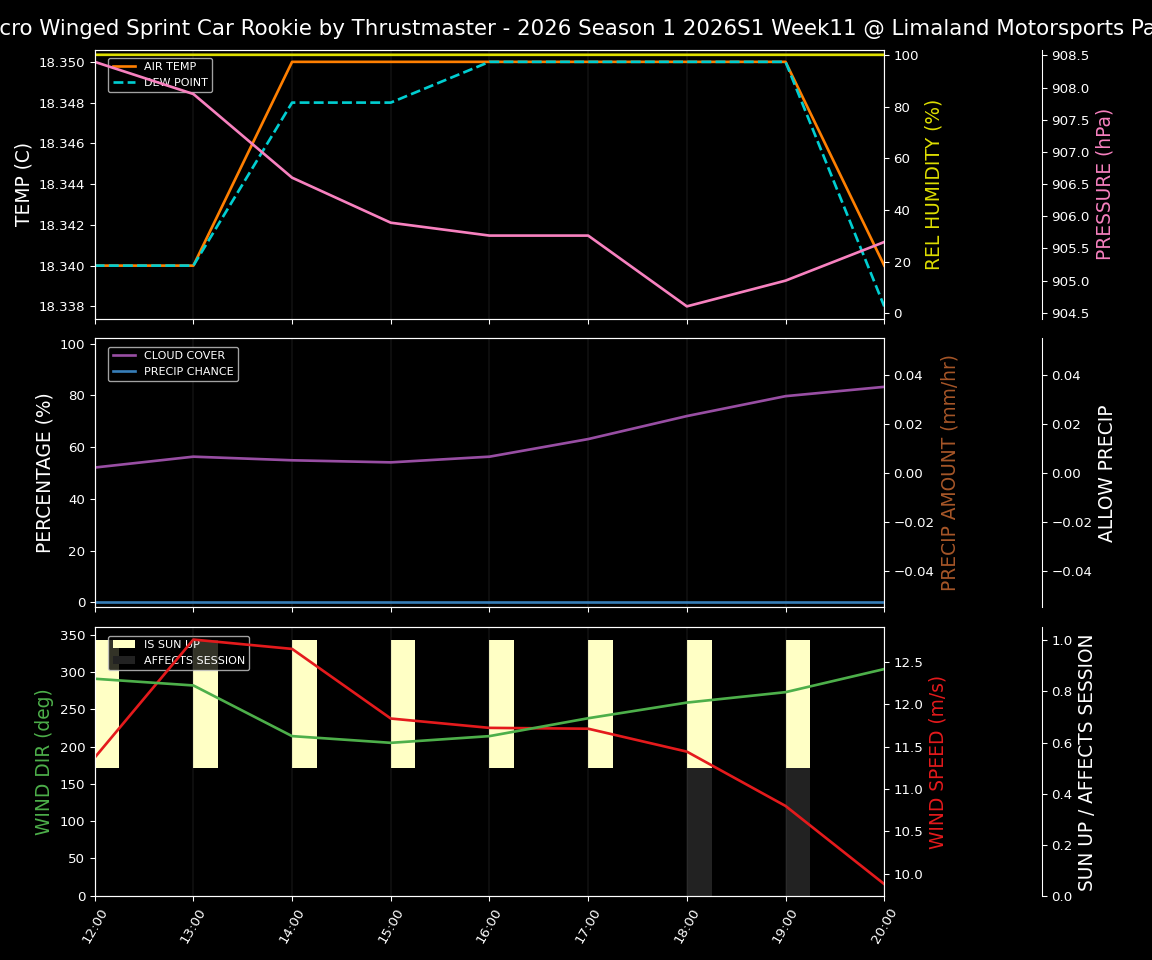Toggle DEW POINT visibility in the legend
The height and width of the screenshot is (960, 1152).
click(x=166, y=81)
